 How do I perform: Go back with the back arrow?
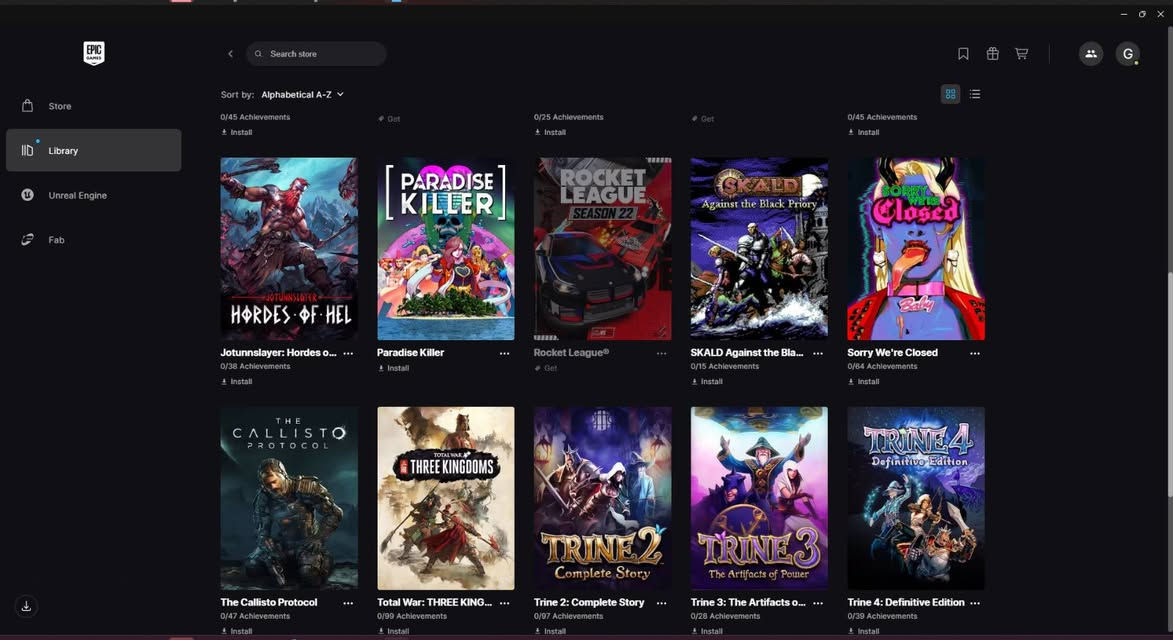click(230, 54)
